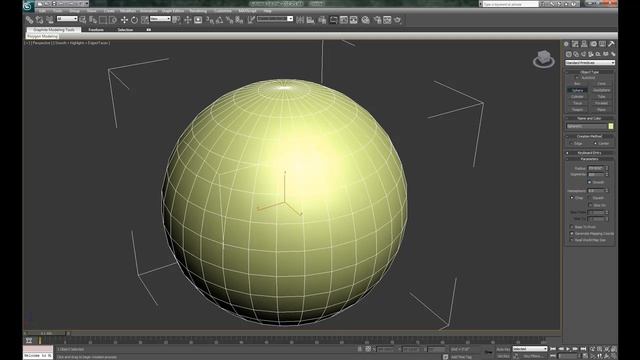Enable the Slice On checkbox

click(x=590, y=205)
